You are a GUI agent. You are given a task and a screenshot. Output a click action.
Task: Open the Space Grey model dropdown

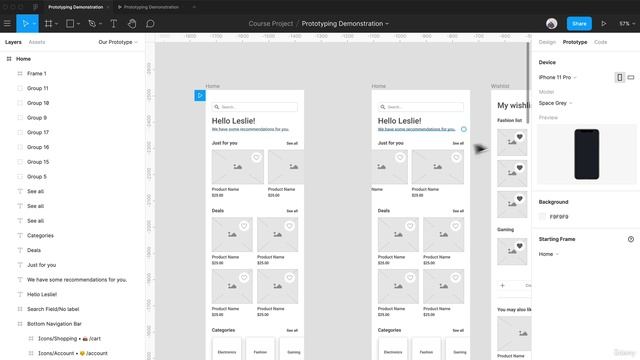[556, 103]
